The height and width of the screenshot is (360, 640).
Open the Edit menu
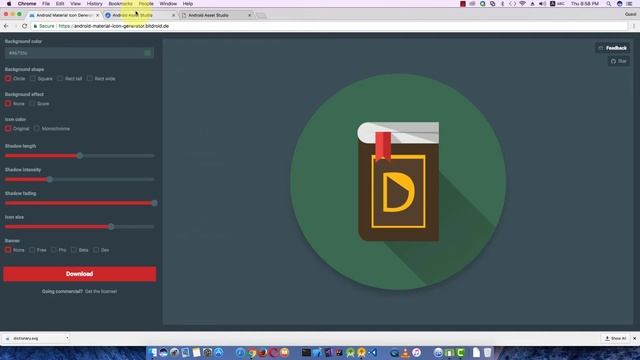(x=60, y=4)
